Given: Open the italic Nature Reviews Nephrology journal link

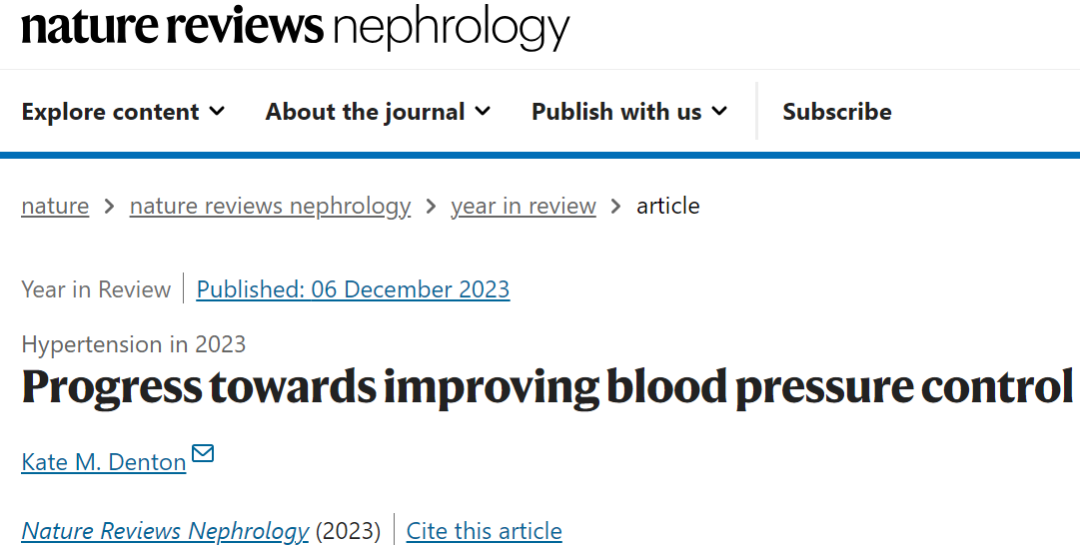Looking at the screenshot, I should pyautogui.click(x=165, y=531).
